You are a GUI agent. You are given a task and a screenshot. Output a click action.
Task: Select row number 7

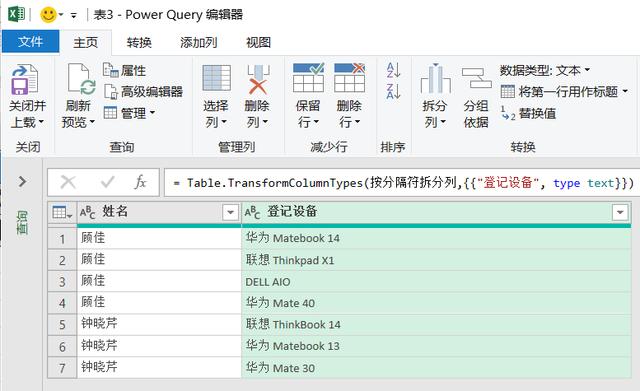click(62, 368)
